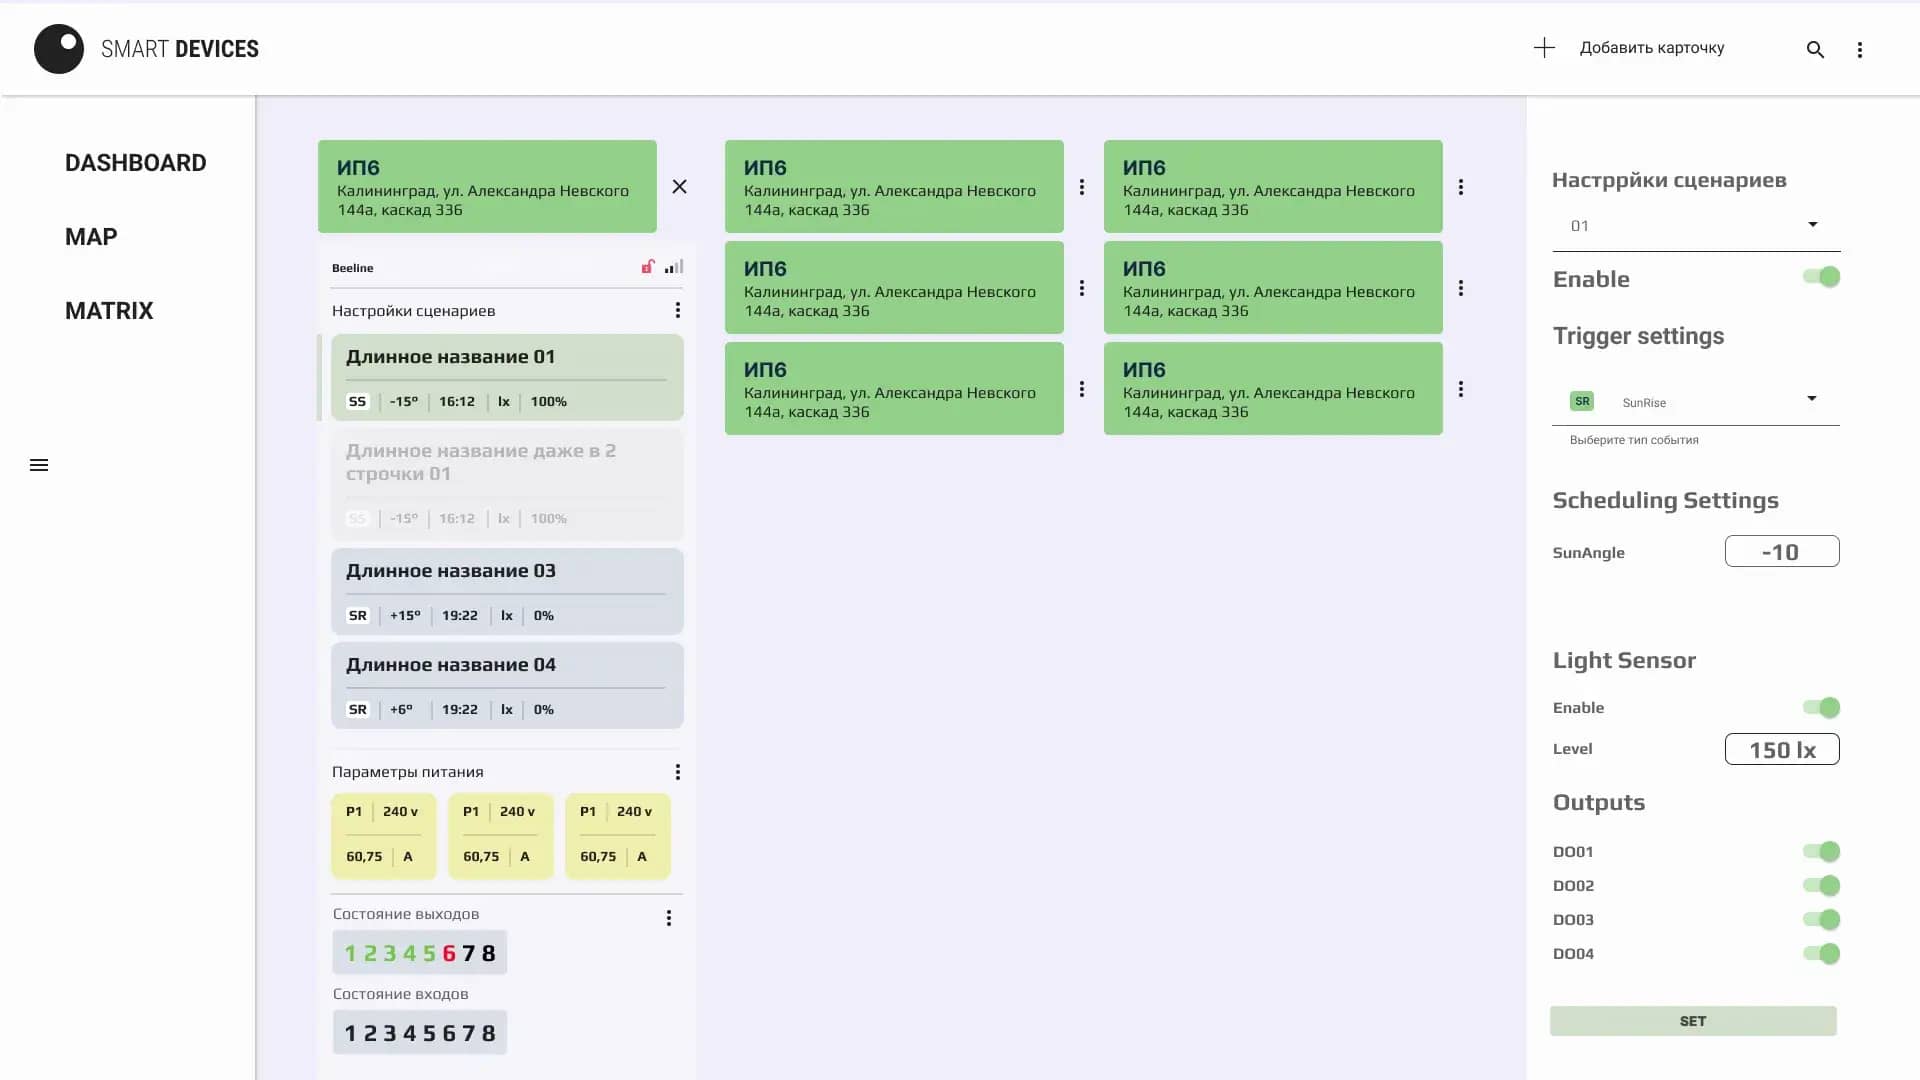The image size is (1920, 1080).
Task: Click the search magnifier icon
Action: pyautogui.click(x=1815, y=49)
